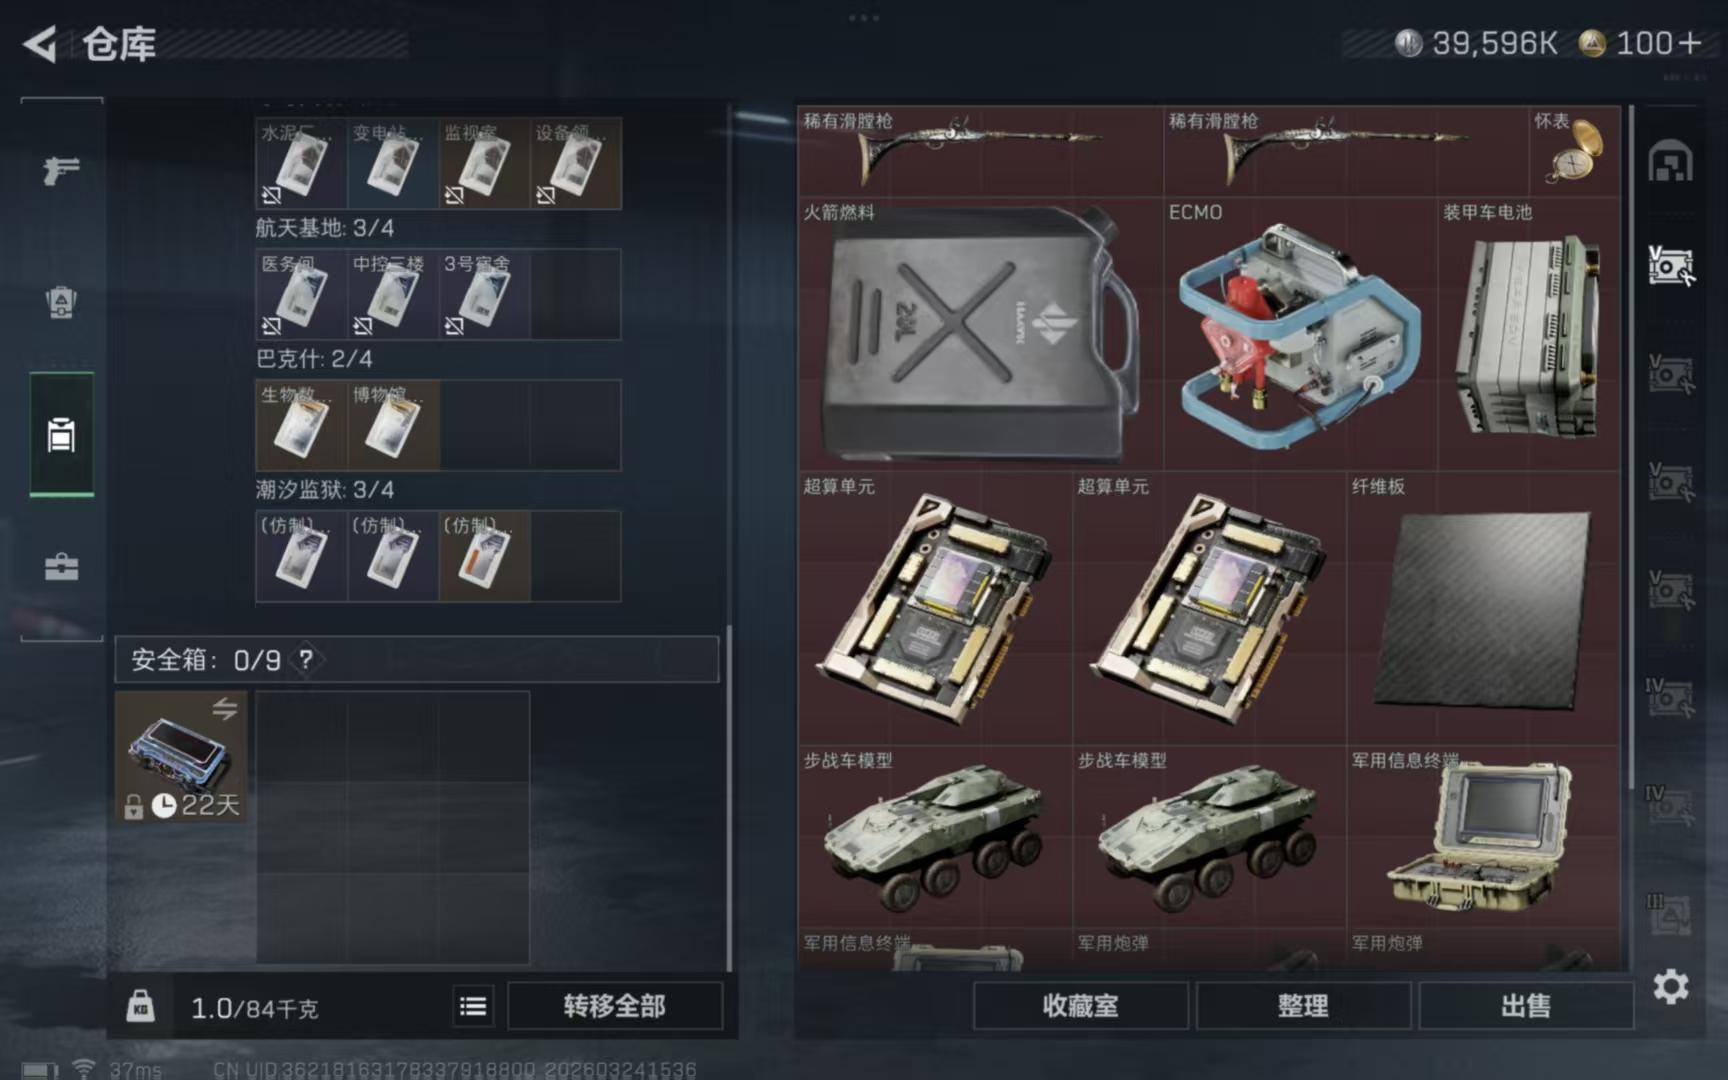
Task: Select the briefcase sidebar tab
Action: click(61, 566)
